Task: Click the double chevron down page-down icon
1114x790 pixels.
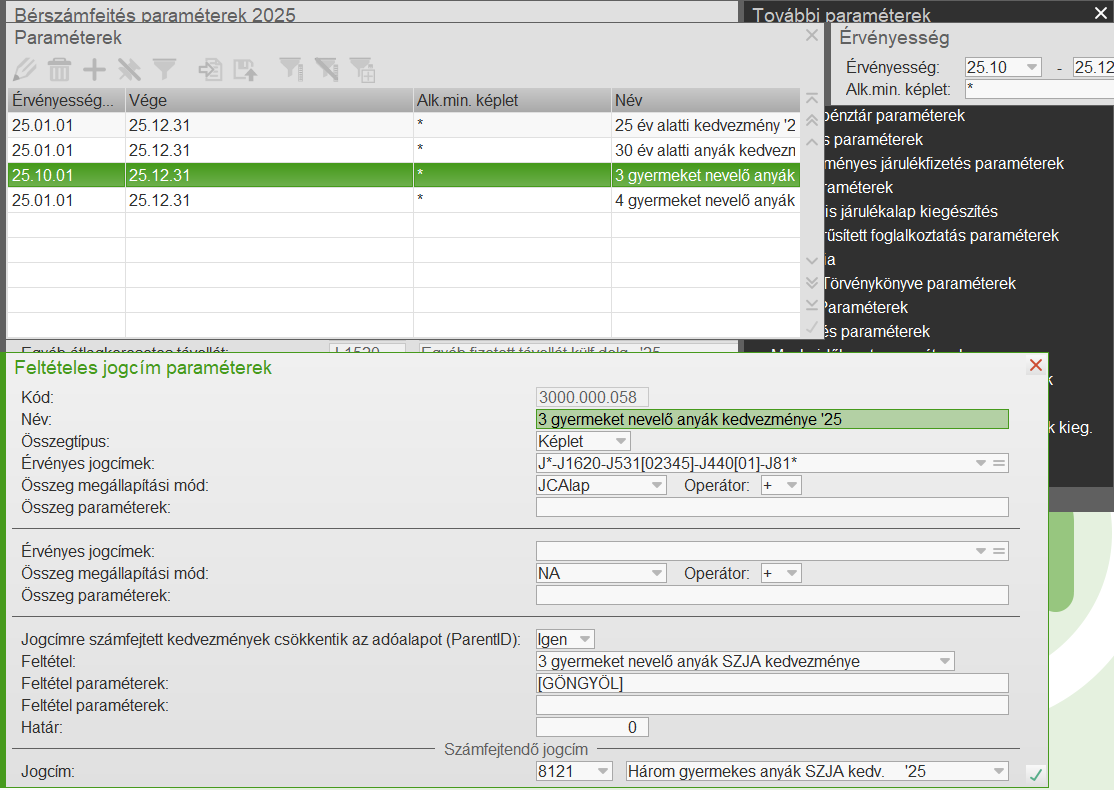Action: (812, 283)
